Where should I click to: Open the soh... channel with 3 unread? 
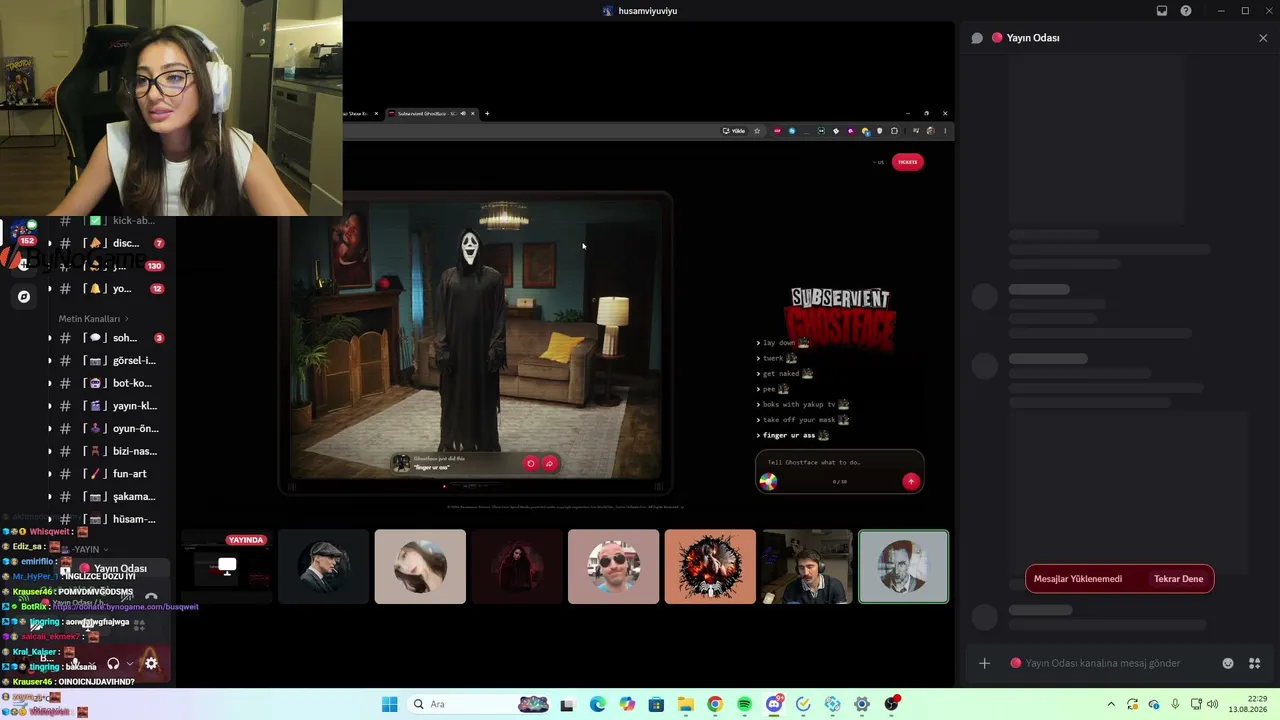pyautogui.click(x=115, y=338)
